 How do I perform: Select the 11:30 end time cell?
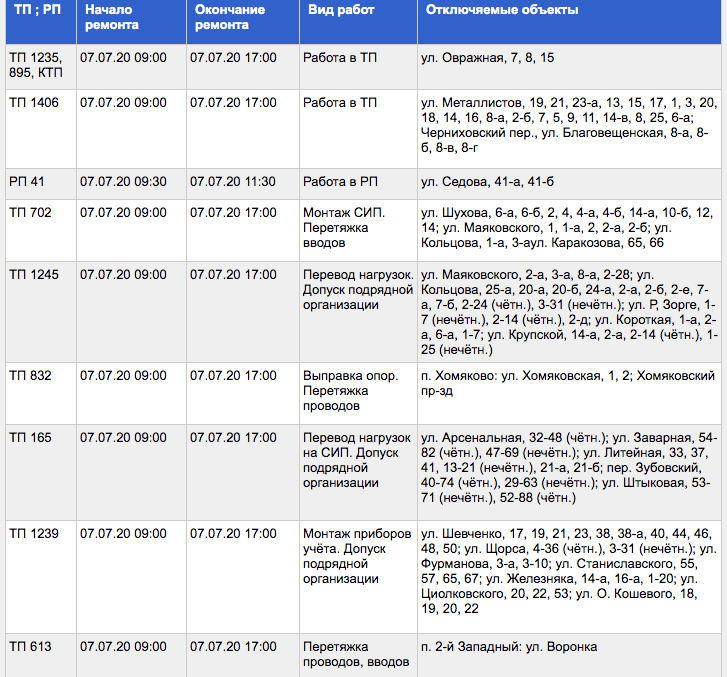click(x=233, y=181)
